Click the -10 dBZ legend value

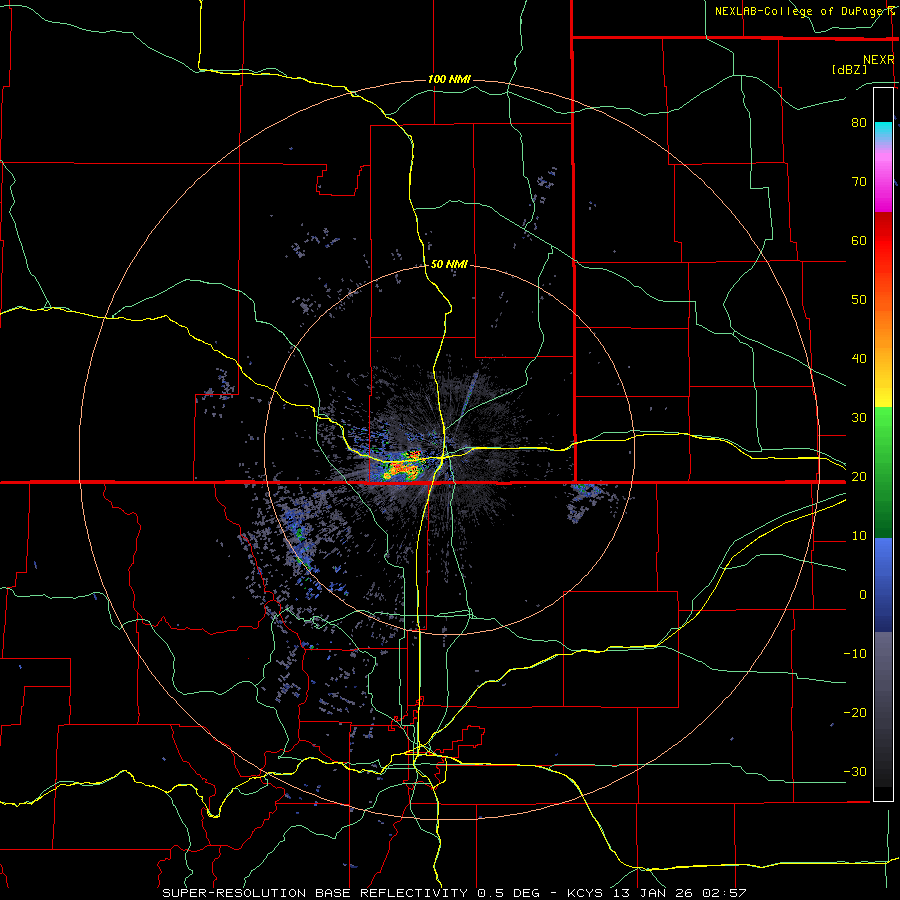(855, 653)
